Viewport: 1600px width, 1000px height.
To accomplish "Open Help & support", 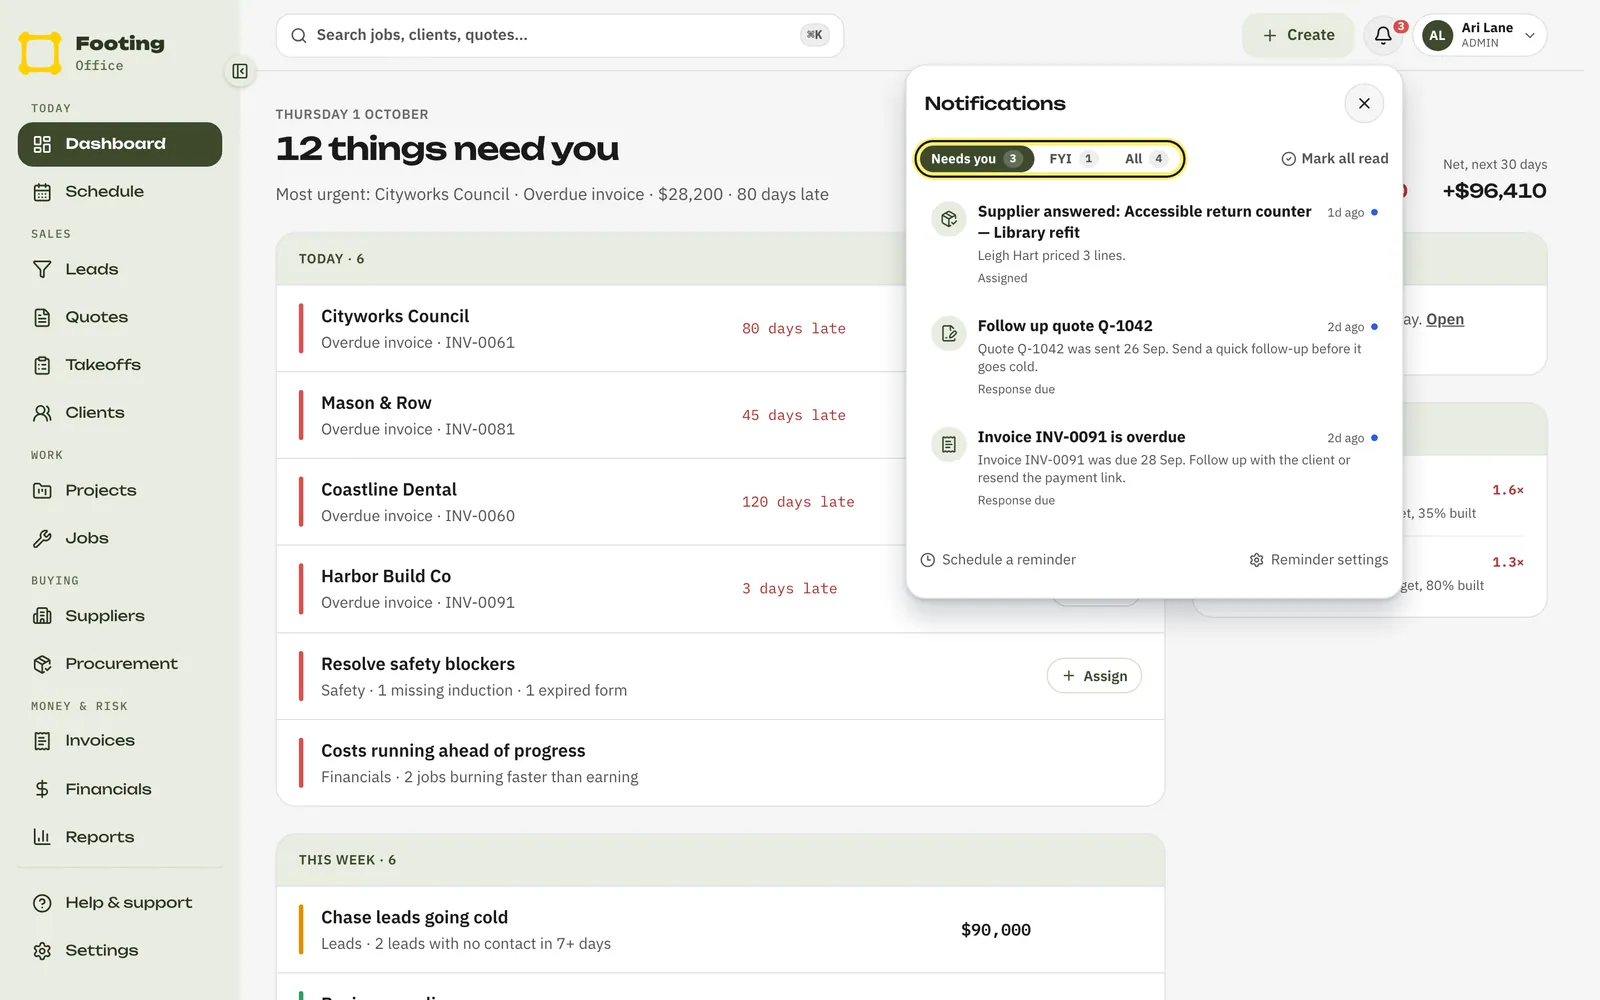I will [120, 903].
